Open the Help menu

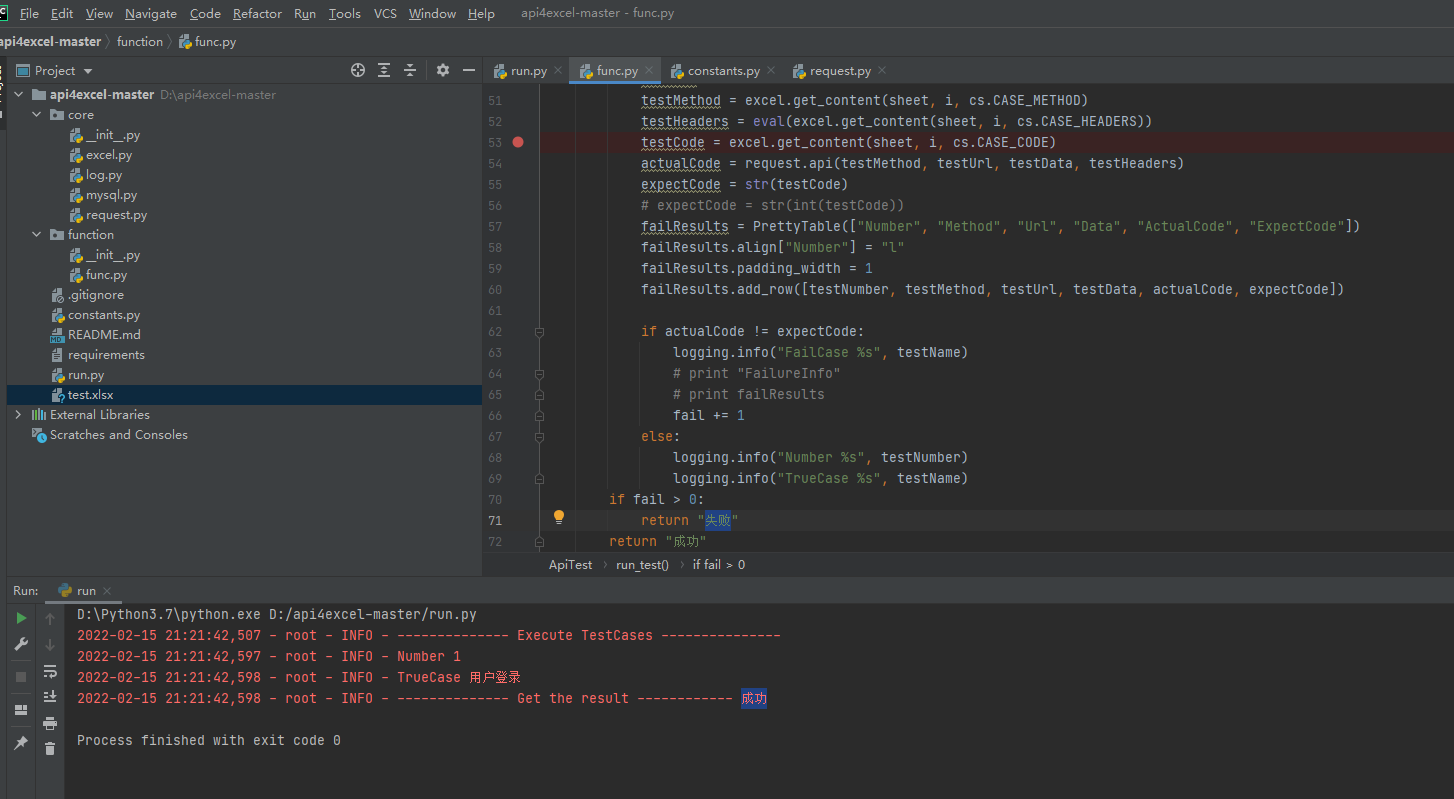point(481,14)
